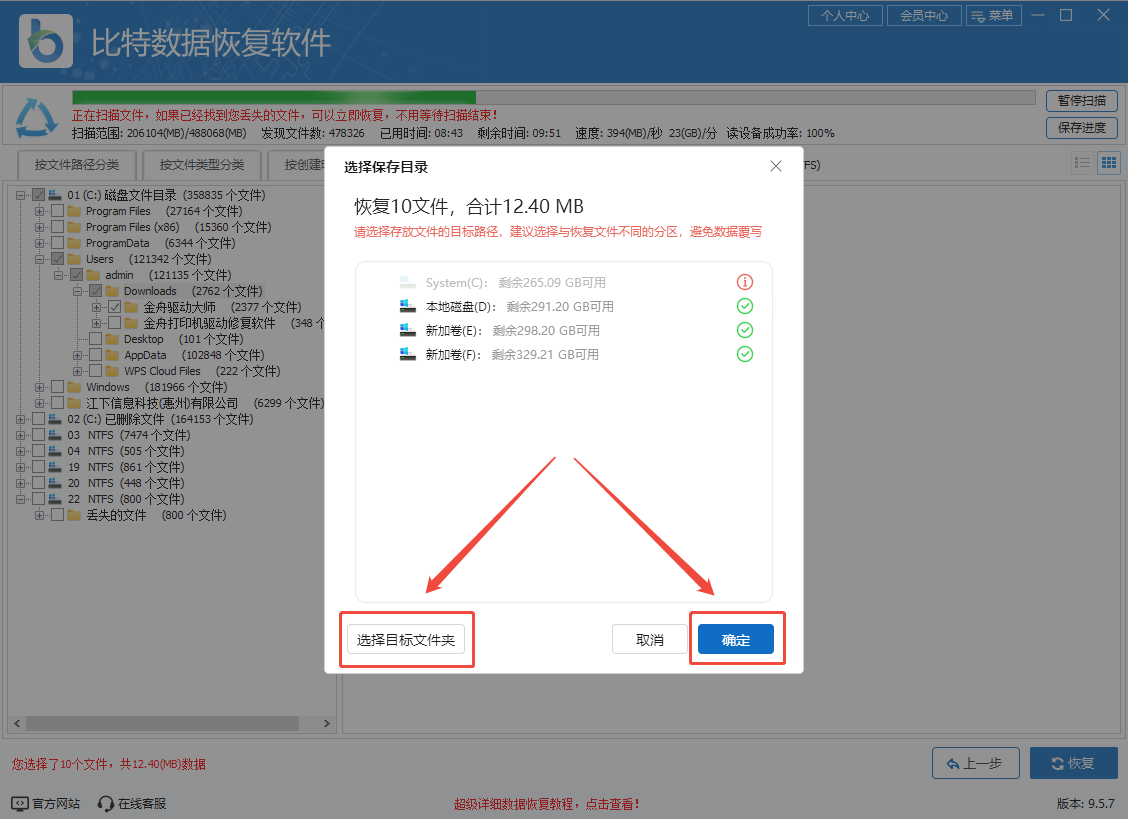Click the WPS Cloud Files folder icon
Viewport: 1128px width, 819px height.
(112, 371)
